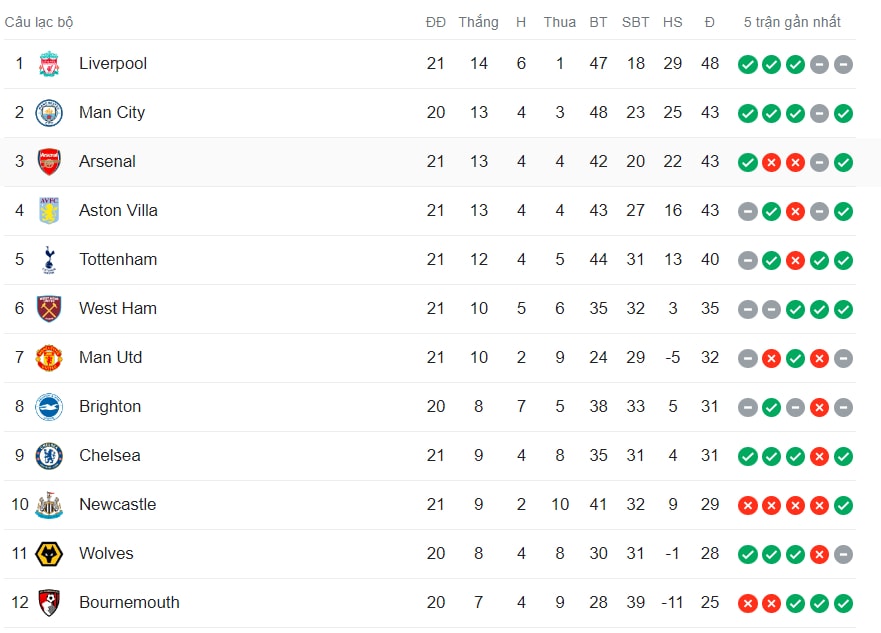This screenshot has width=881, height=633.
Task: Click the '5 trận gần nhất' header
Action: [x=792, y=22]
